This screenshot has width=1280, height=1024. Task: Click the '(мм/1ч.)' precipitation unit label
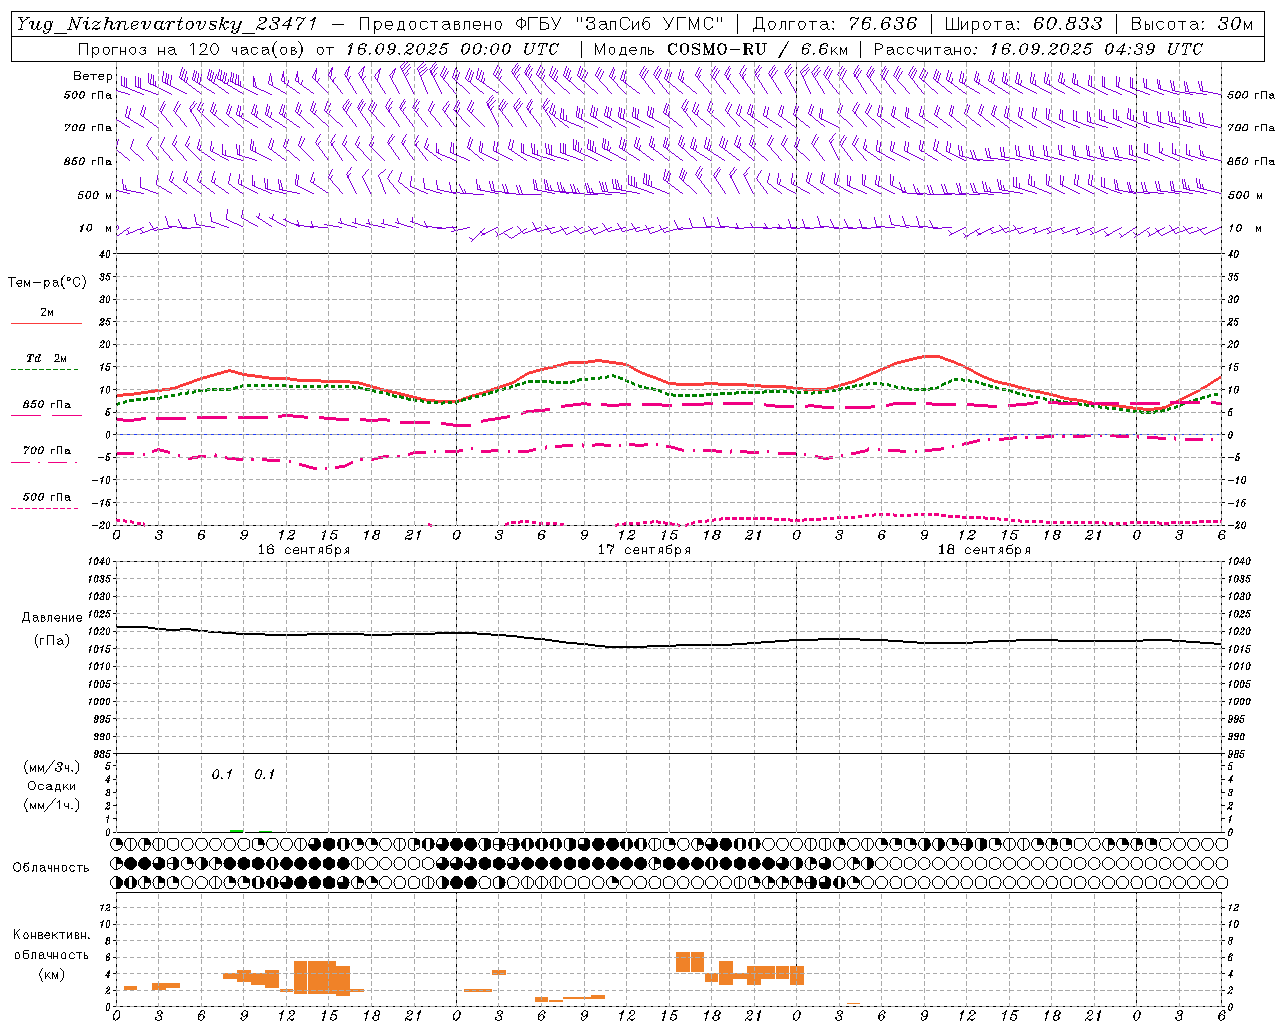coord(52,805)
